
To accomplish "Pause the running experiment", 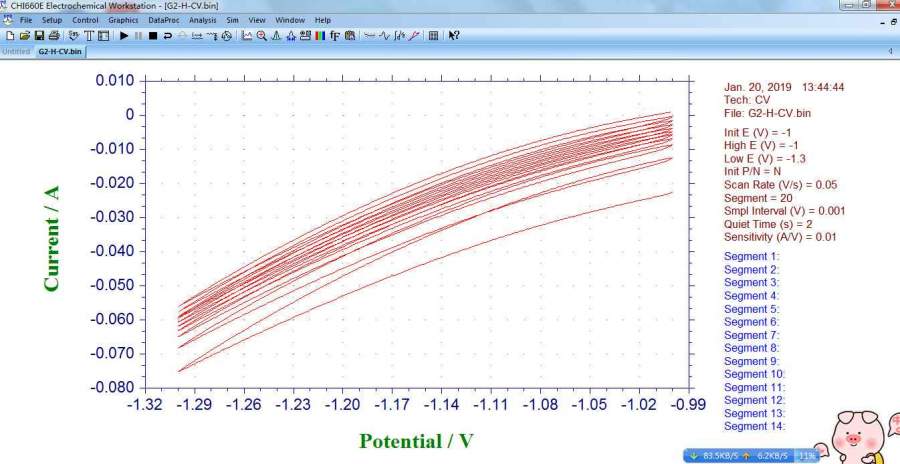I will tap(138, 36).
